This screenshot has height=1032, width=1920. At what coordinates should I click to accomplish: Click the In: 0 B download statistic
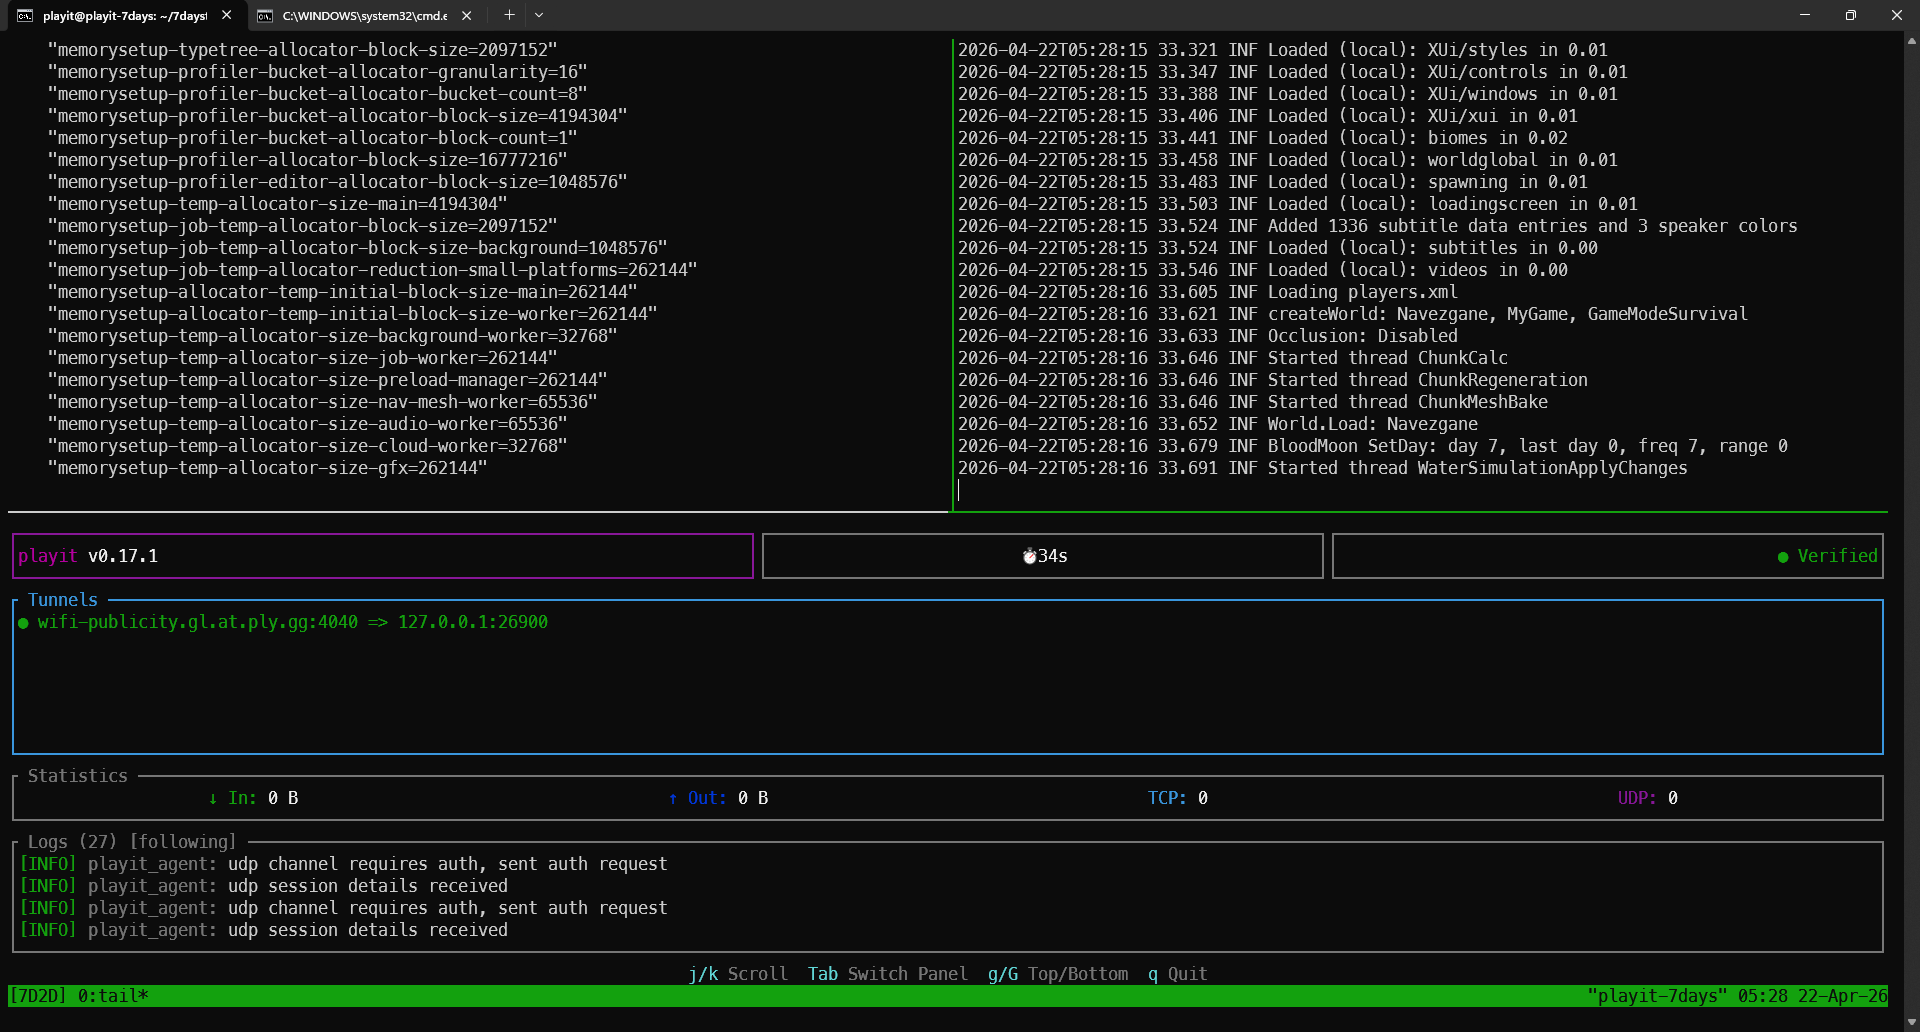[x=253, y=798]
